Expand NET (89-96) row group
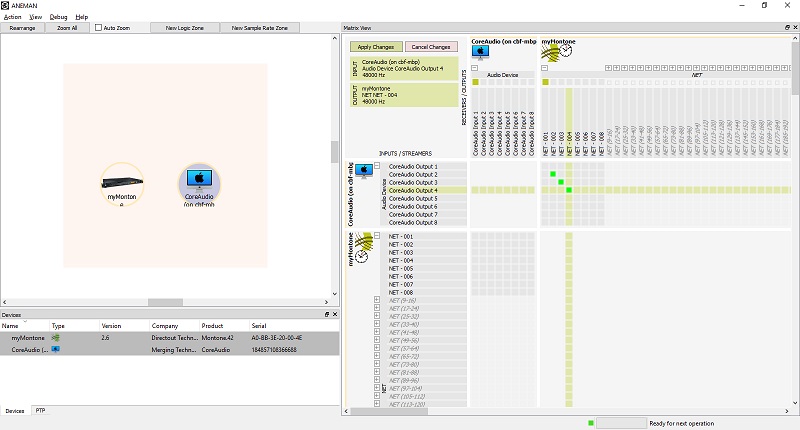The height and width of the screenshot is (430, 800). click(x=377, y=380)
